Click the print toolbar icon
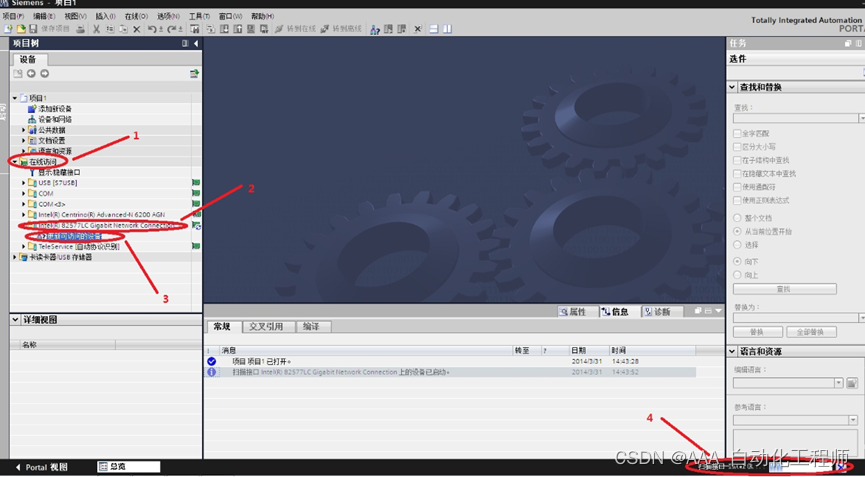The width and height of the screenshot is (865, 477). tap(81, 29)
